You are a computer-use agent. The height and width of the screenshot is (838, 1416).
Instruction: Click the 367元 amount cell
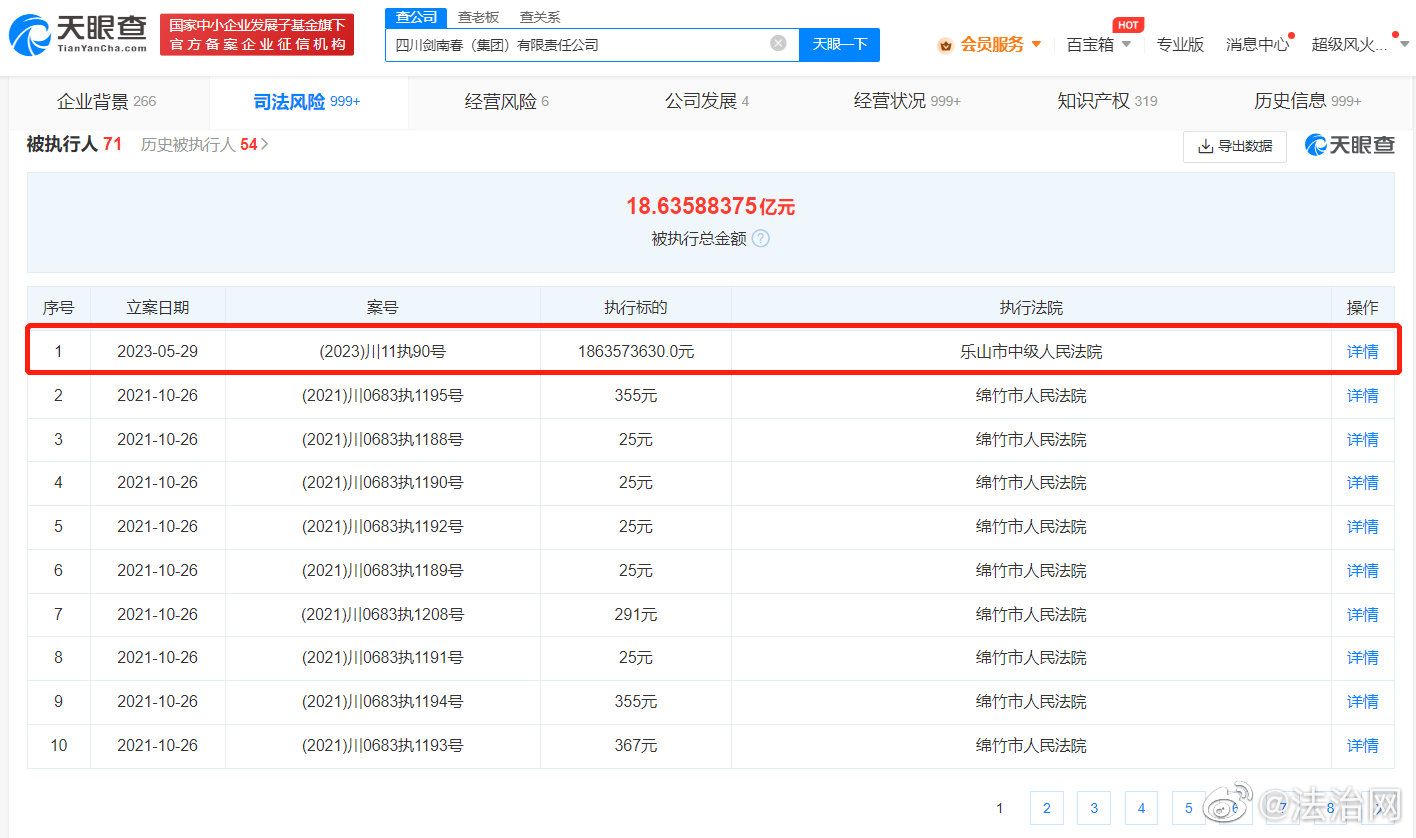(636, 746)
